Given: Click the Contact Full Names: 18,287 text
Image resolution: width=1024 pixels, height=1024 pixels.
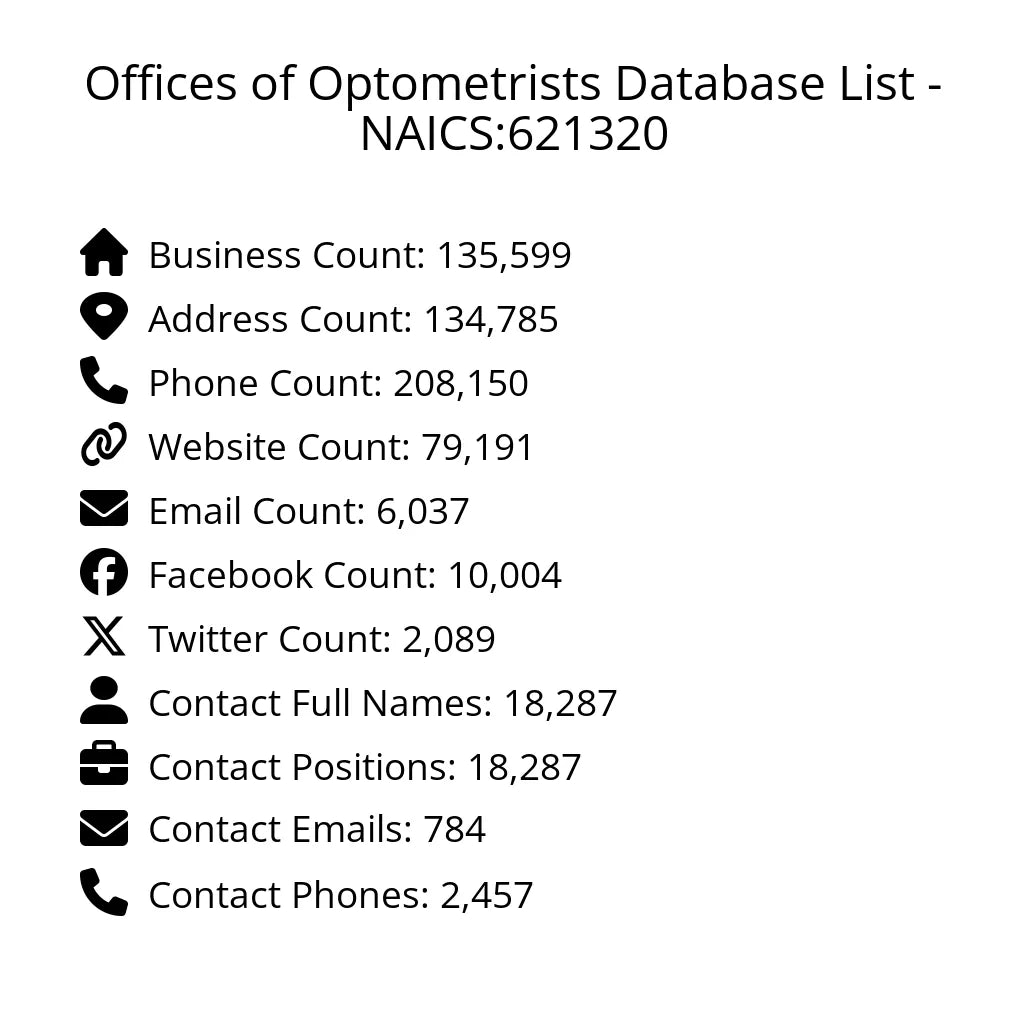Looking at the screenshot, I should coord(383,703).
